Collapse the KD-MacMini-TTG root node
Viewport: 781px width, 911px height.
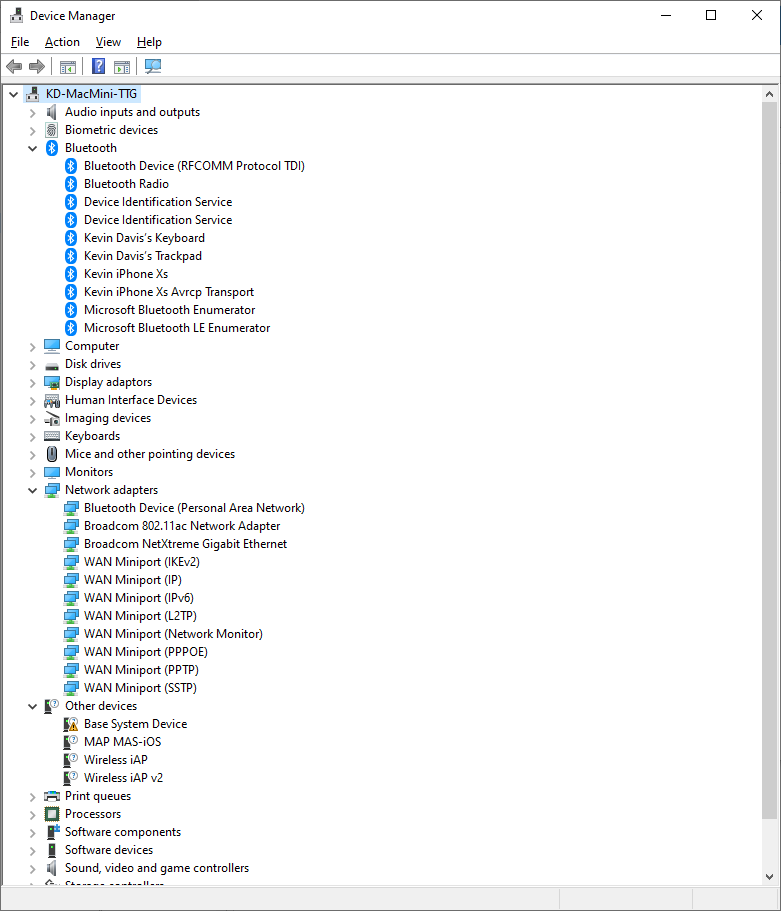13,94
